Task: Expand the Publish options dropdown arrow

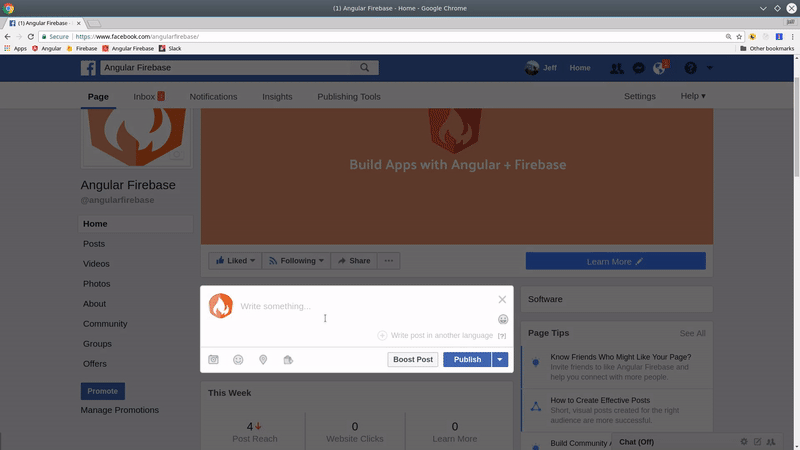Action: pos(500,360)
